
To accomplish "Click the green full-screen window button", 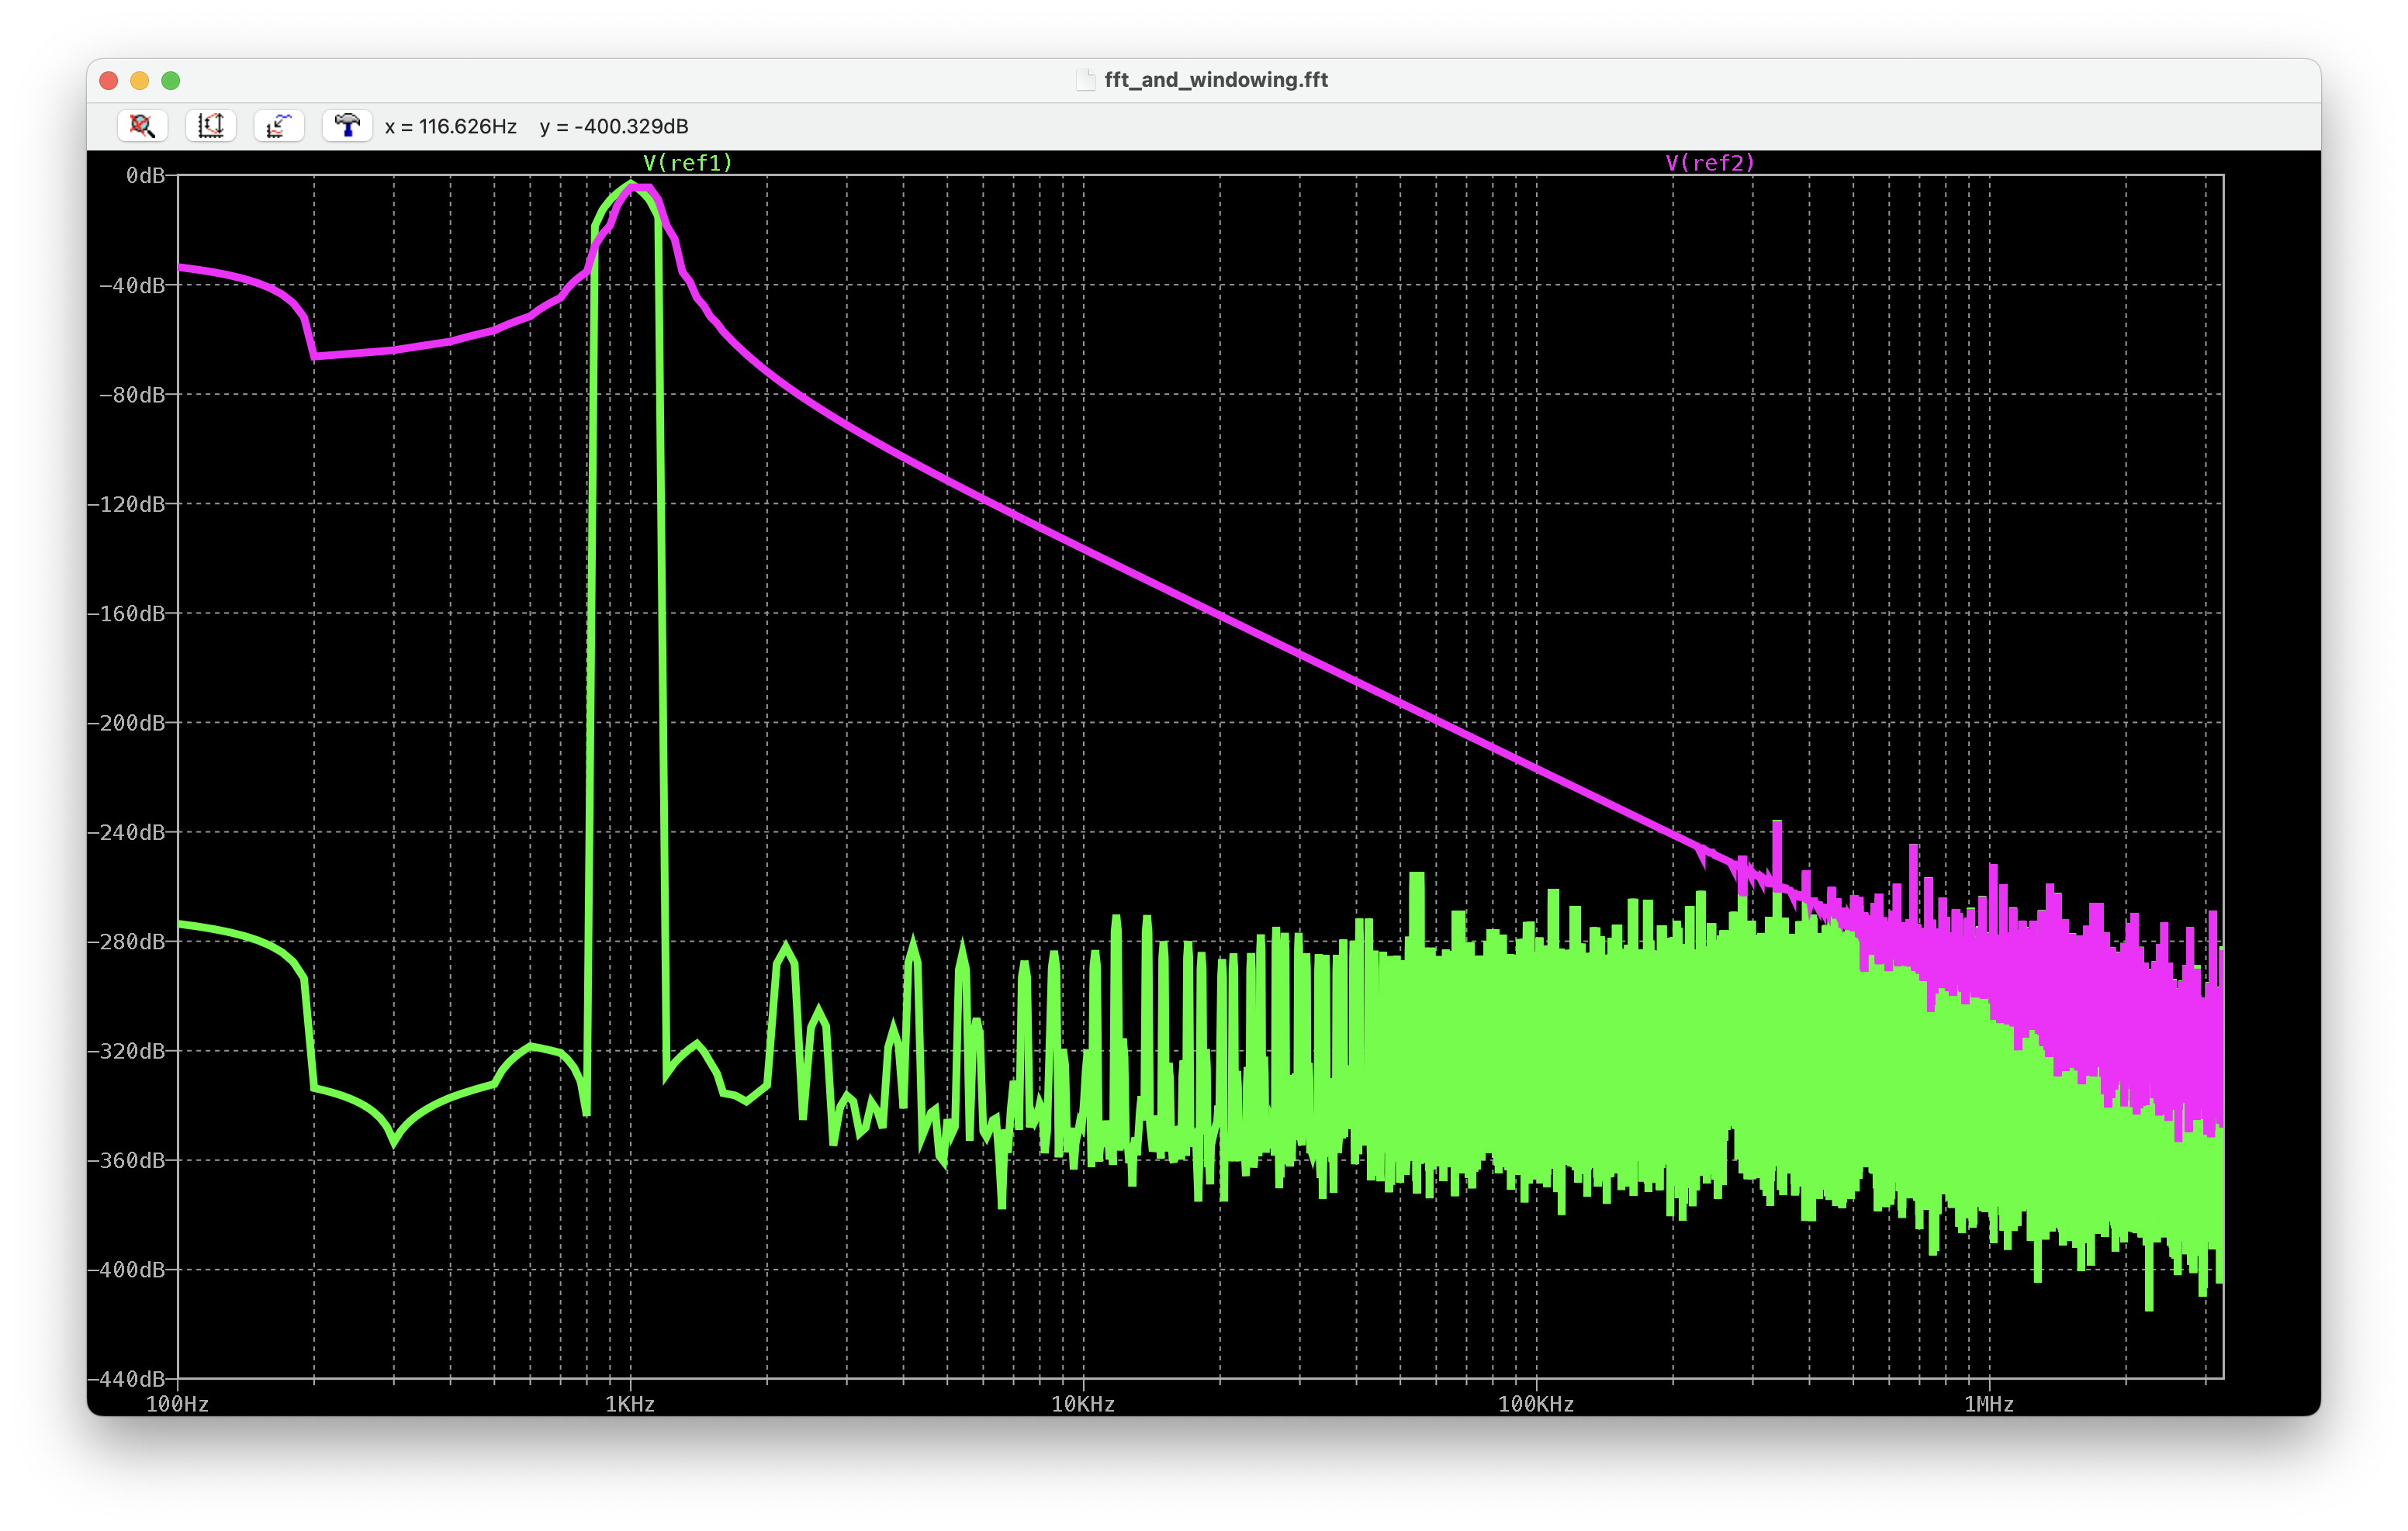I will tap(171, 80).
